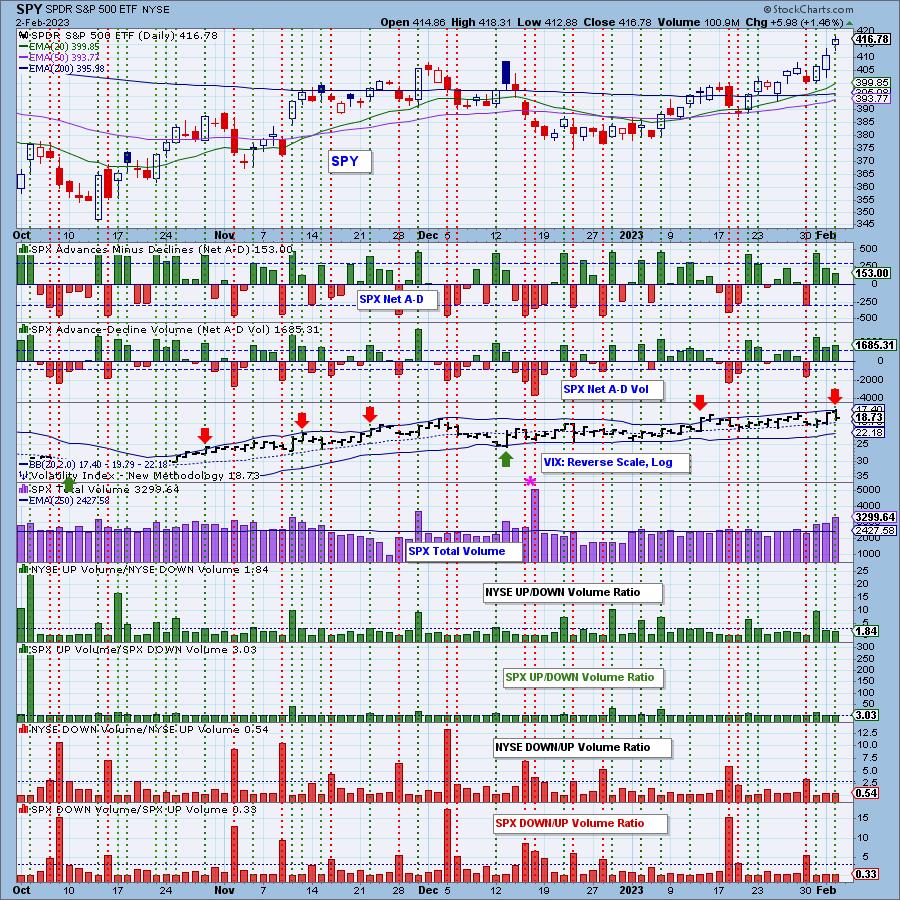
Task: Click the "NYSE DOWN/UP Volume Ratio" annotation box
Action: tap(582, 747)
